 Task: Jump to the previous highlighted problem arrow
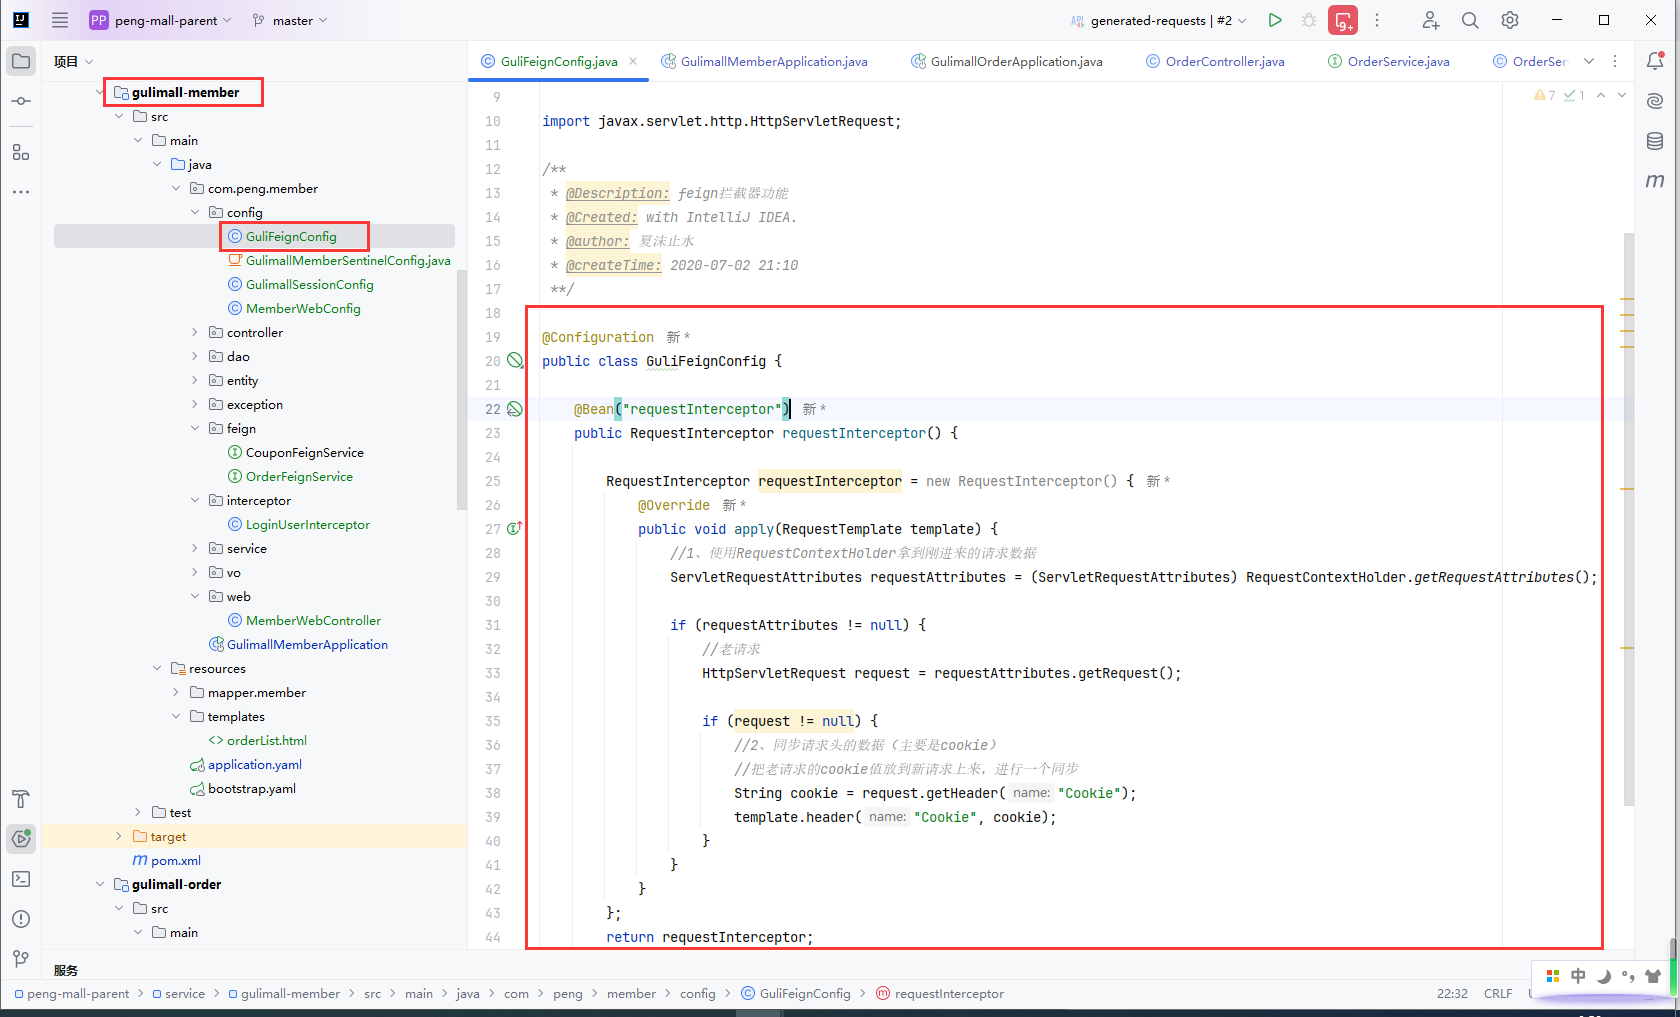tap(1601, 95)
